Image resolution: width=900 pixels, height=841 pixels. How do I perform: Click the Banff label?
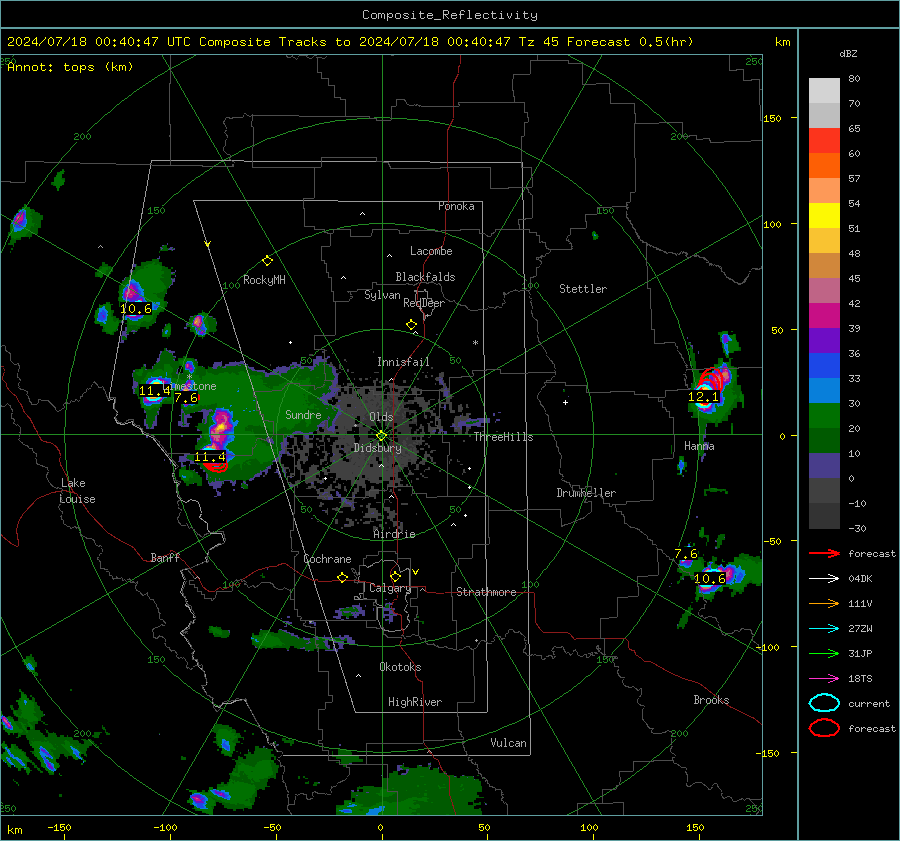coord(165,558)
